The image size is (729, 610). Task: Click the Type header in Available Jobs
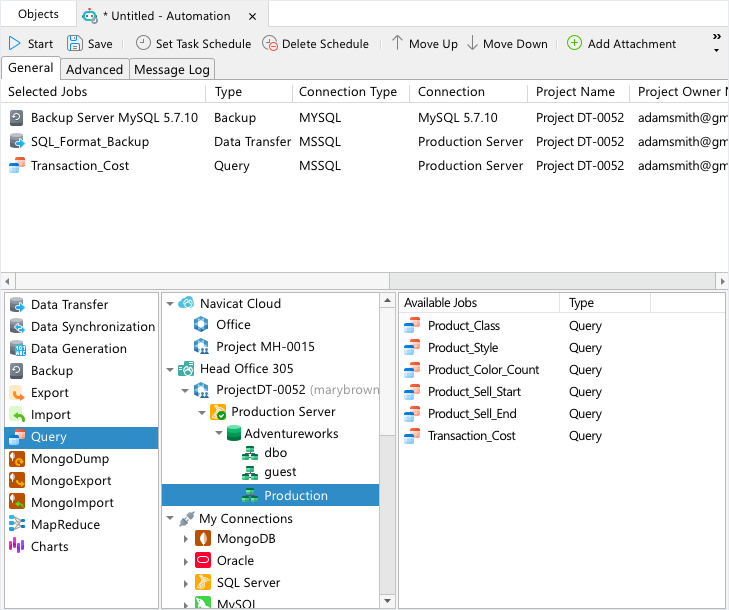pyautogui.click(x=605, y=303)
